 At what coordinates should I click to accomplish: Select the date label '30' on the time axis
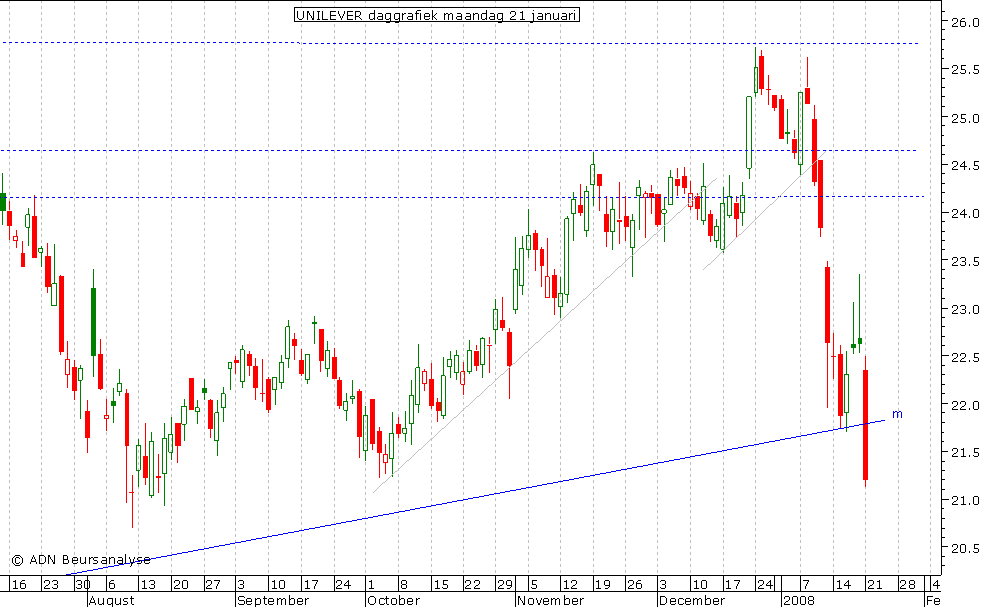point(83,584)
